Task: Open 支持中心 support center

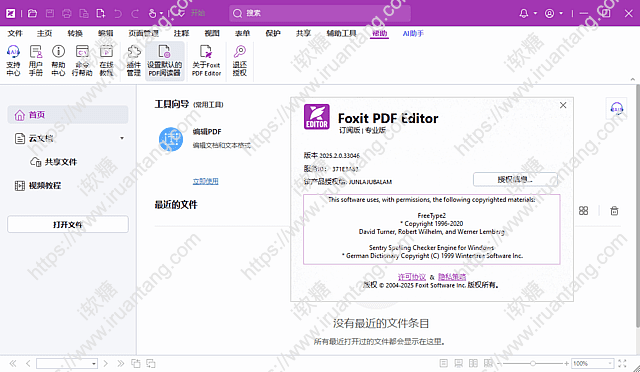Action: pyautogui.click(x=13, y=60)
